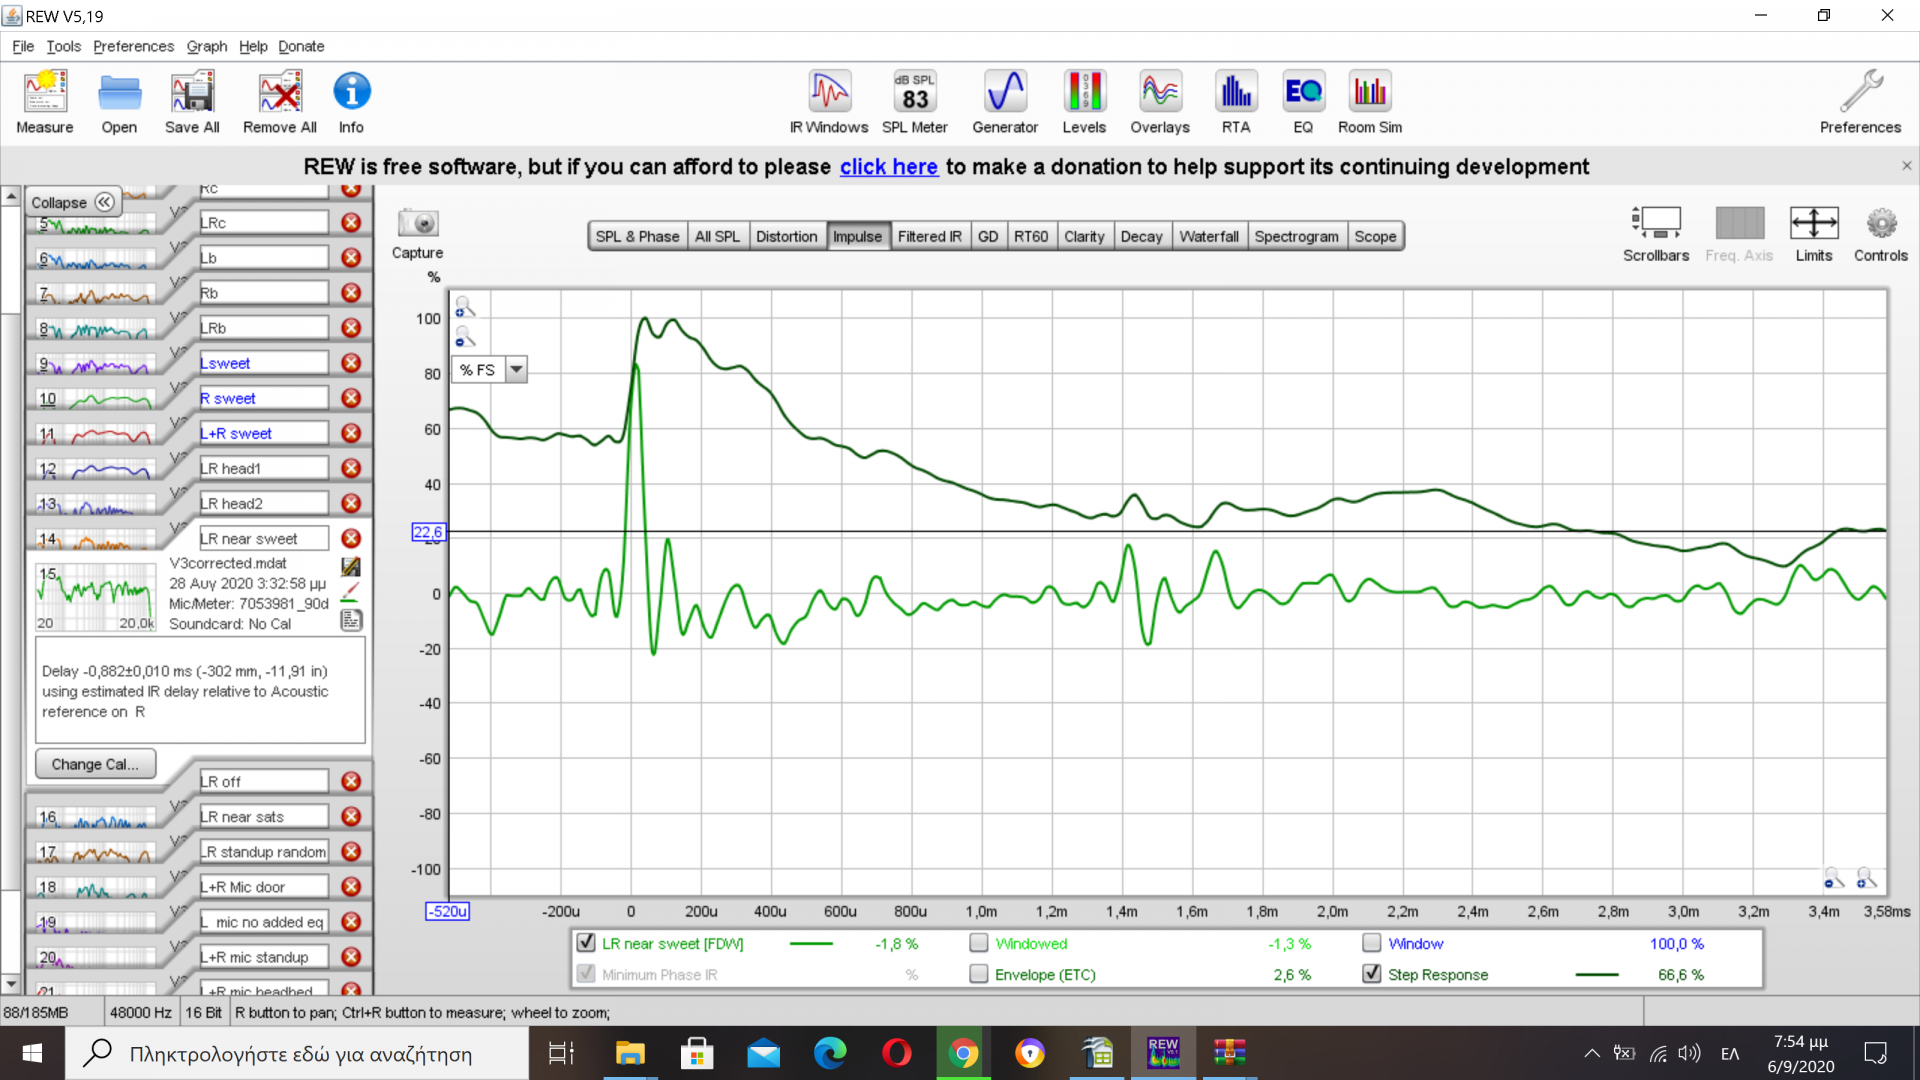Screen dimensions: 1920x1080
Task: Open the Donate menu
Action: (301, 46)
